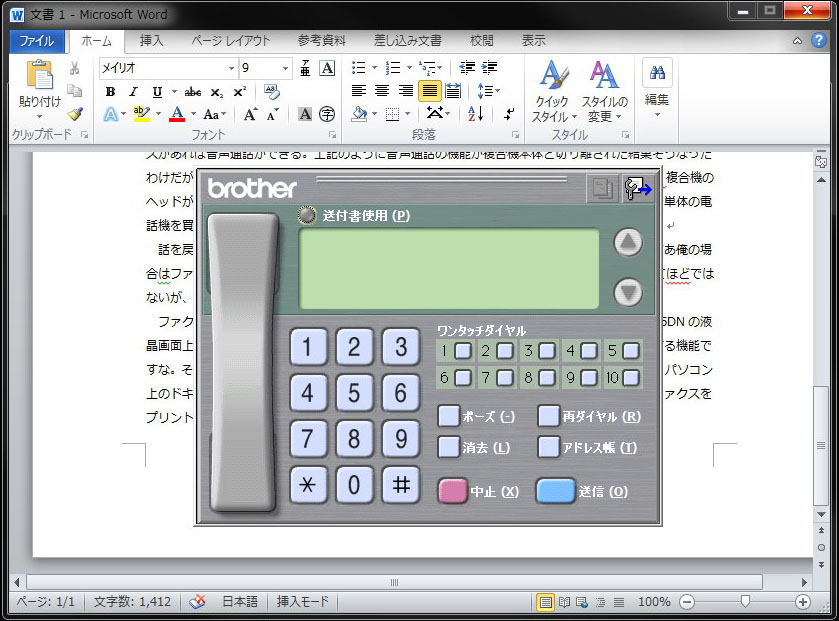The height and width of the screenshot is (621, 839).
Task: Open the メイリオ font dropdown
Action: click(231, 67)
